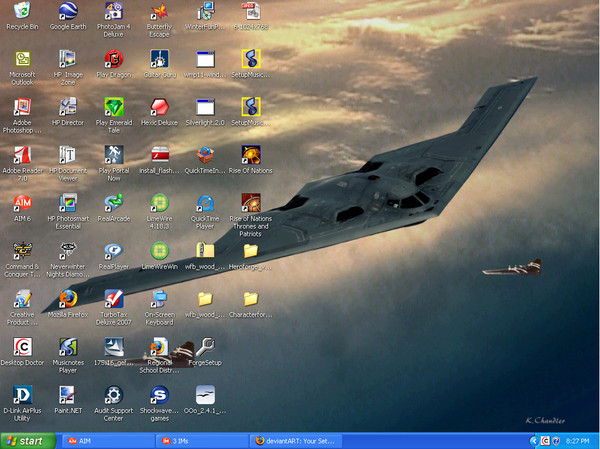
Task: Click the Command & Conquer icon
Action: coord(22,251)
